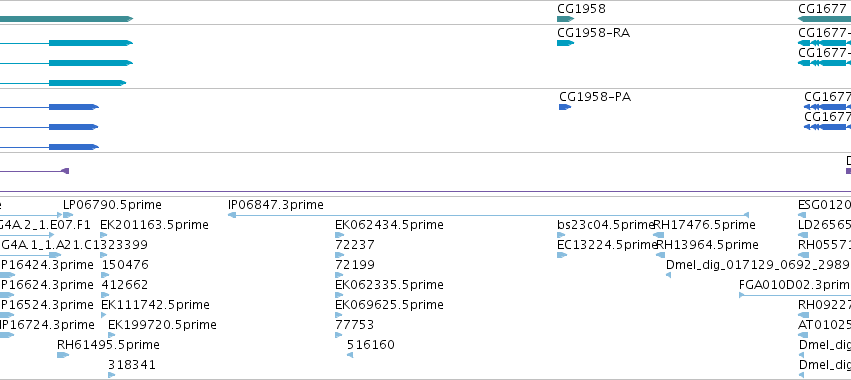The height and width of the screenshot is (380, 851).
Task: Select the EK069625.5prime EST arrow
Action: point(339,315)
